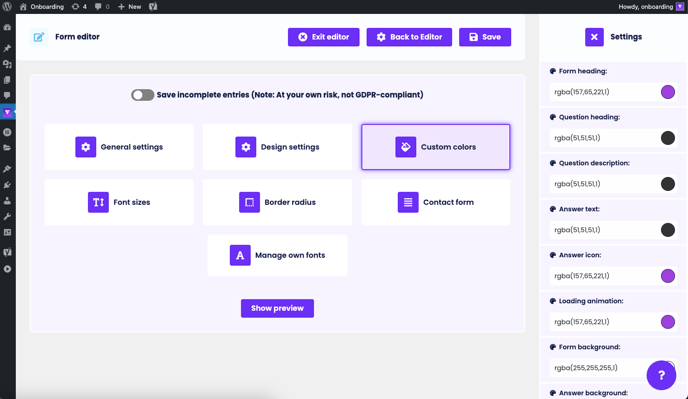Open Posts pin icon in sidebar
688x399 pixels.
coord(7,48)
